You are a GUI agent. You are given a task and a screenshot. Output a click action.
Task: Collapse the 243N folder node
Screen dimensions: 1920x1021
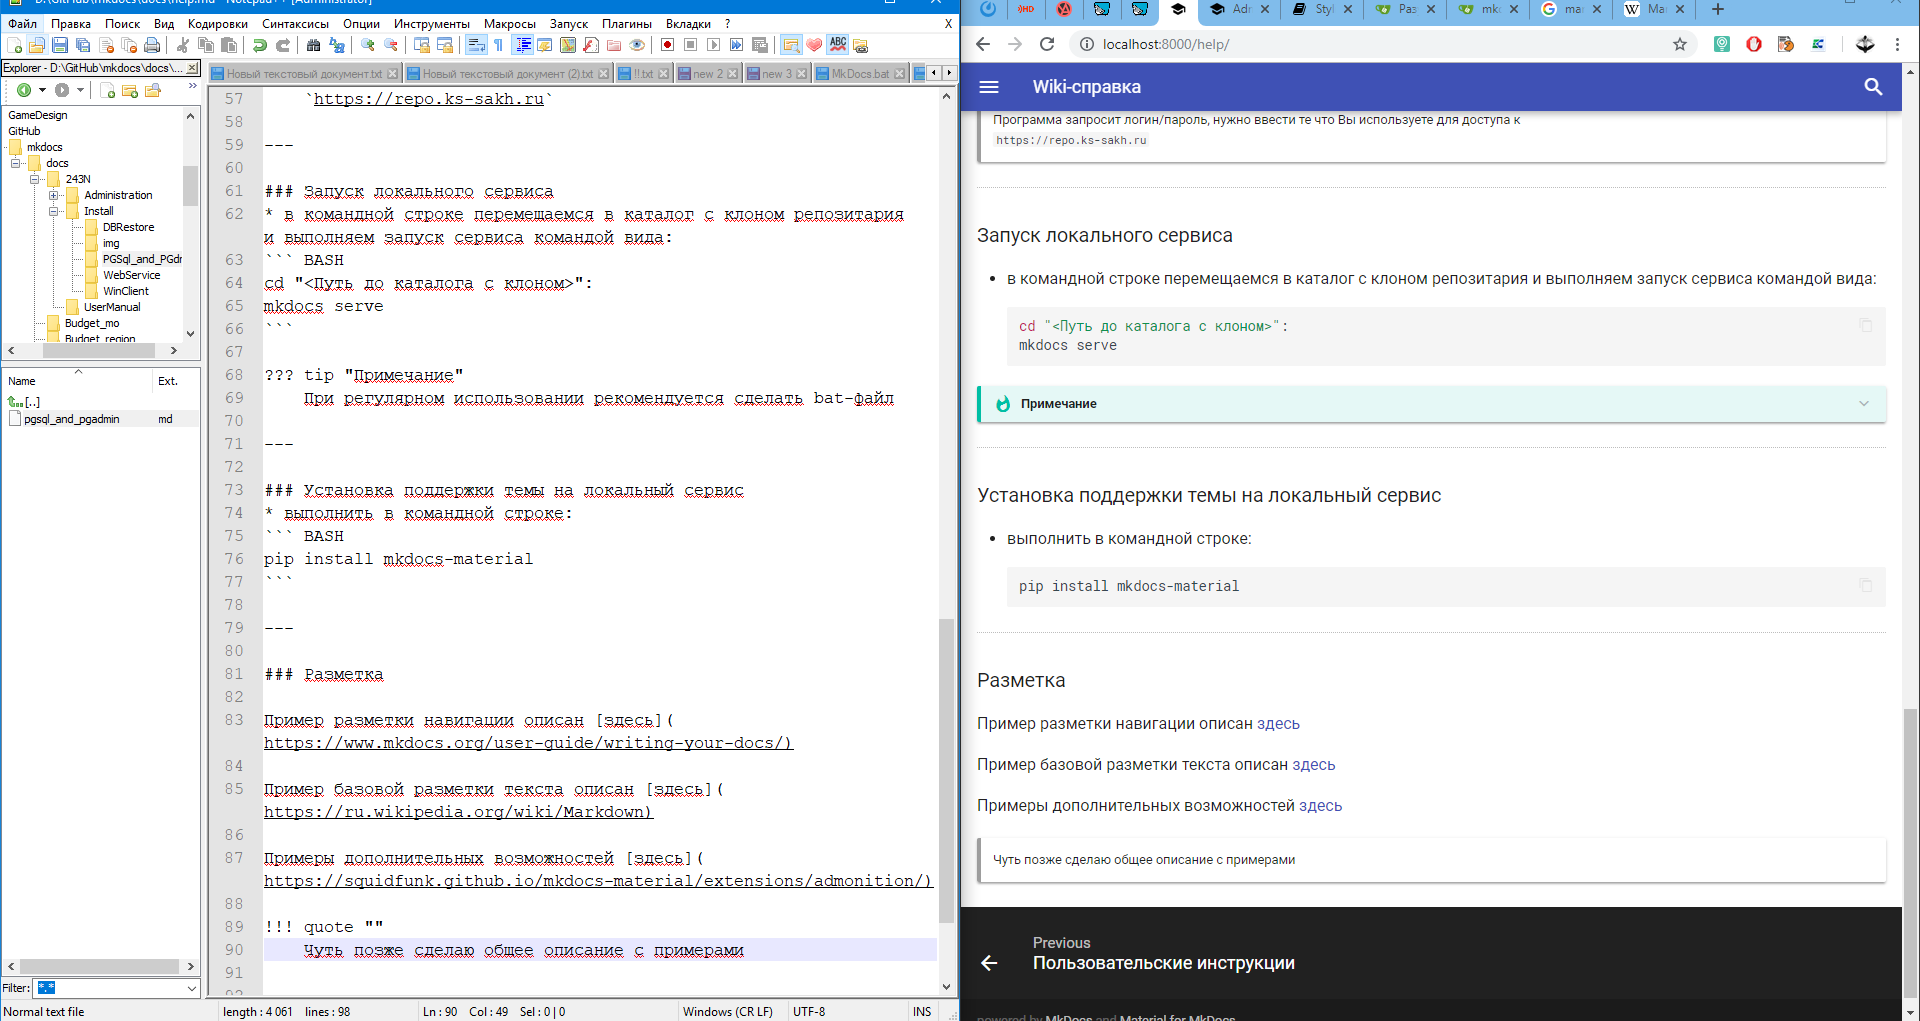[35, 179]
